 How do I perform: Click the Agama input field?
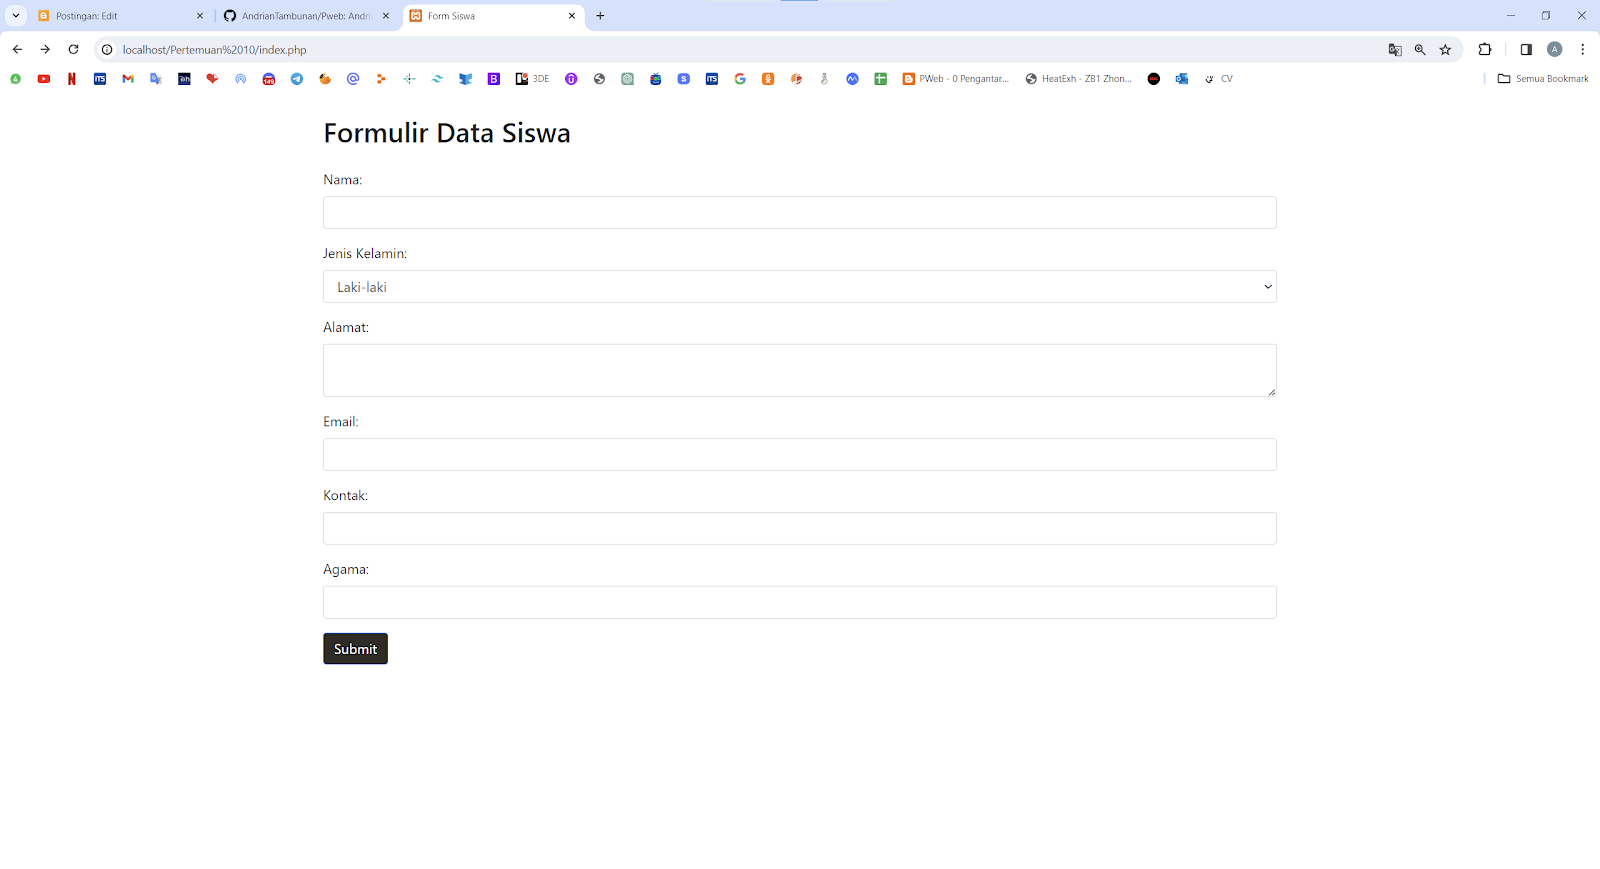click(x=800, y=603)
